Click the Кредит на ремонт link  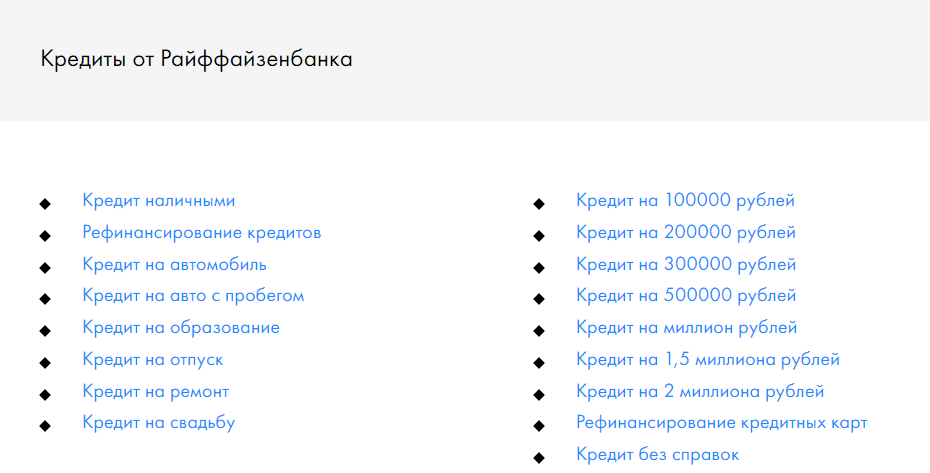click(x=155, y=392)
